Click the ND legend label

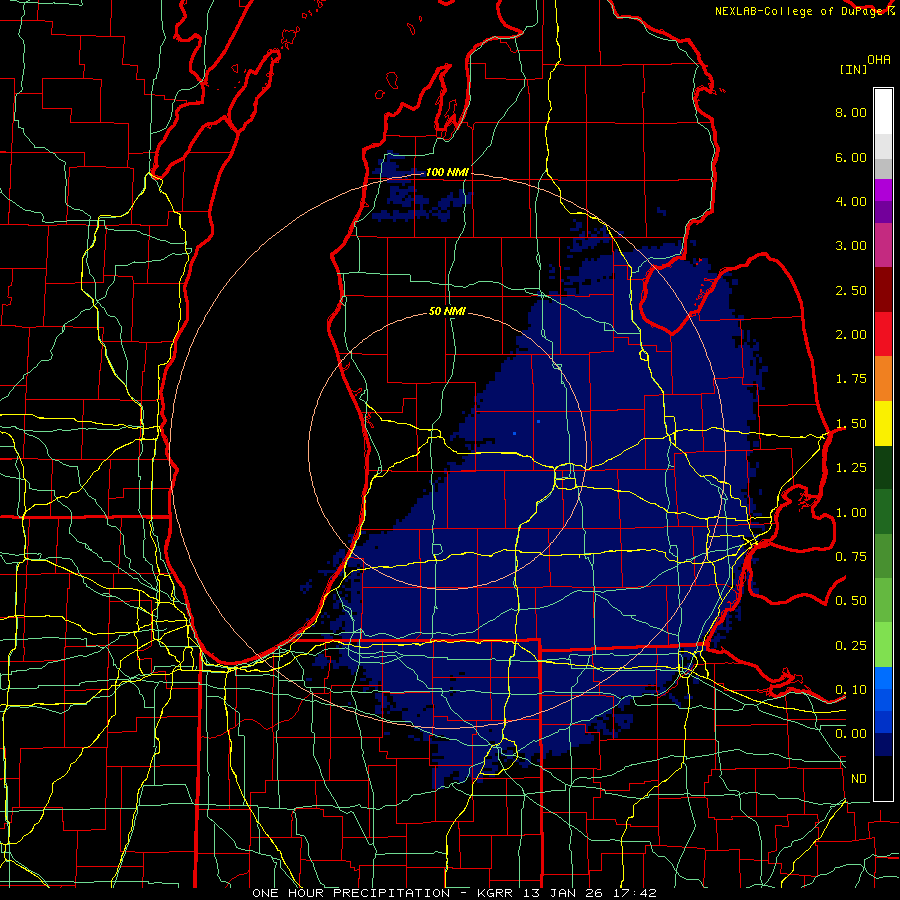click(859, 779)
